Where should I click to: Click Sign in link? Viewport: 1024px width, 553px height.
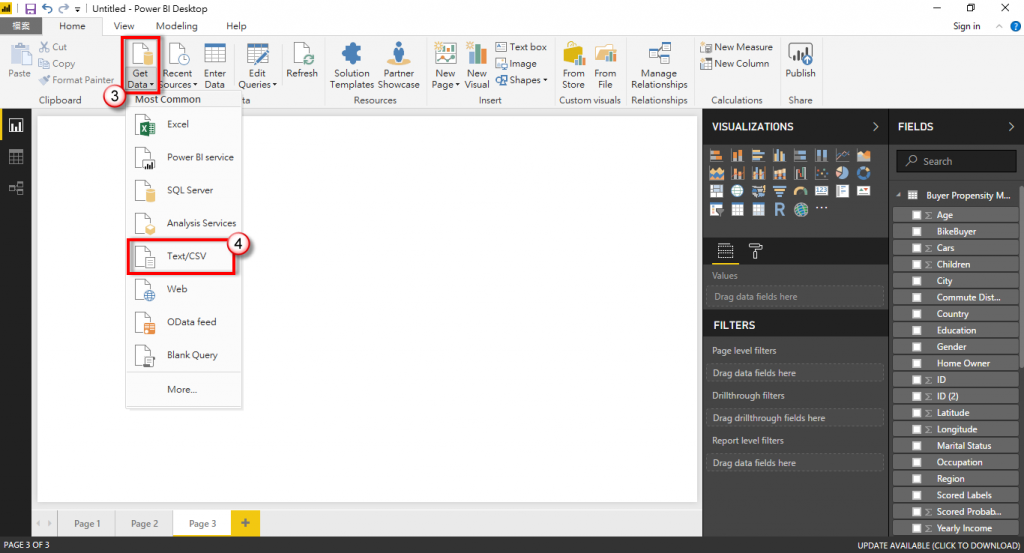click(967, 26)
